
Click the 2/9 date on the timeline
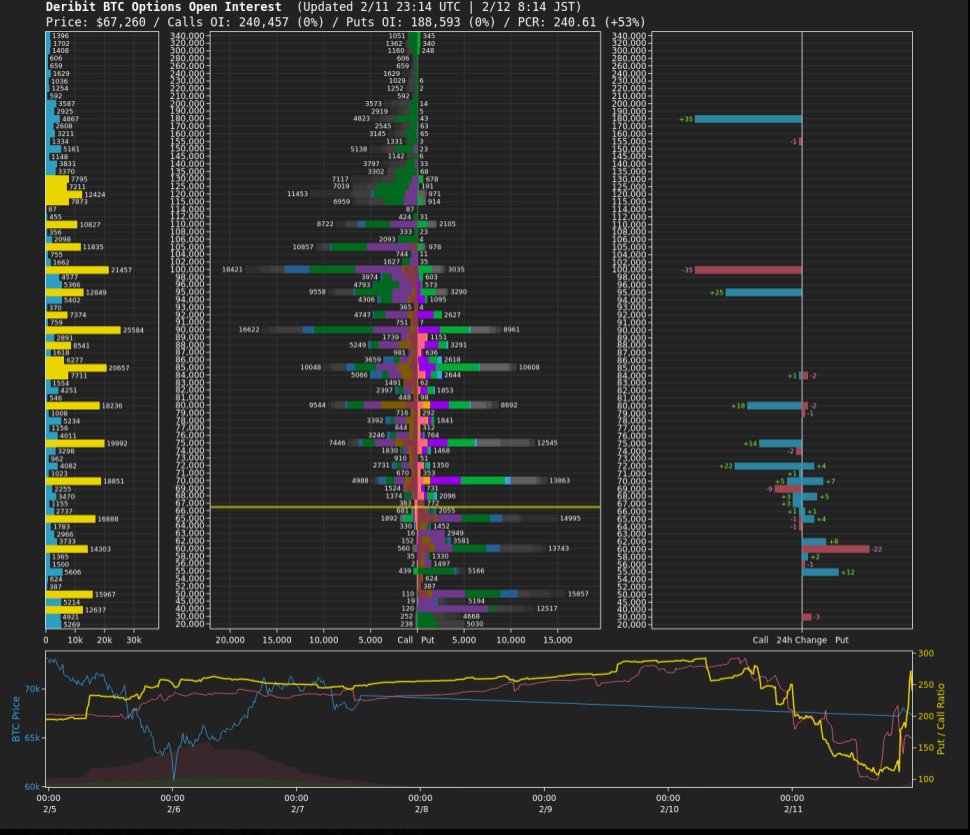coord(545,809)
